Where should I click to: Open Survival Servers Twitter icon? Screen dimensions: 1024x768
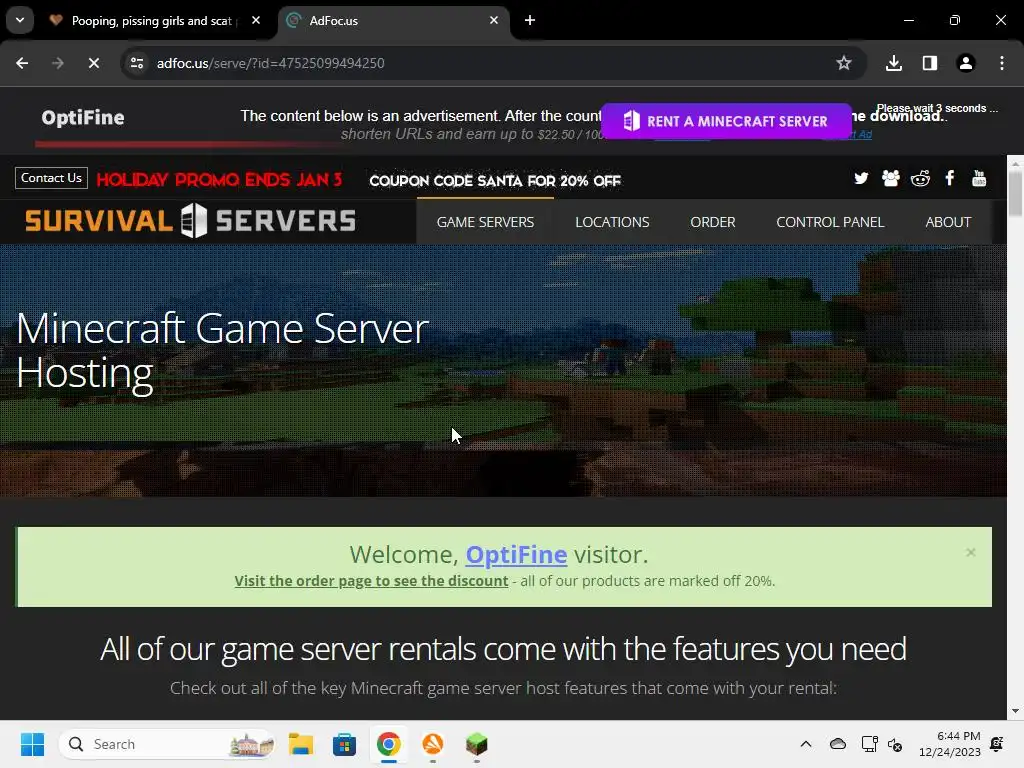(861, 178)
